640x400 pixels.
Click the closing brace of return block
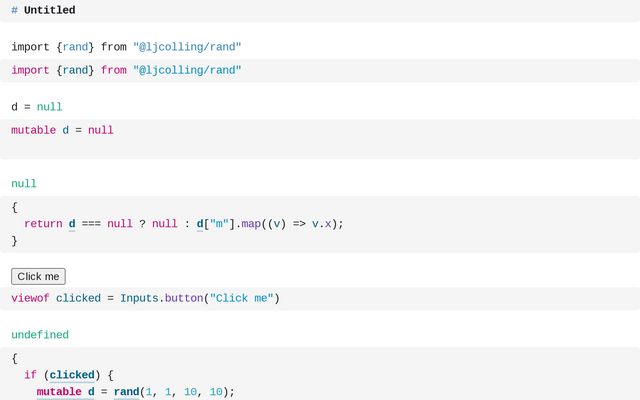click(14, 241)
